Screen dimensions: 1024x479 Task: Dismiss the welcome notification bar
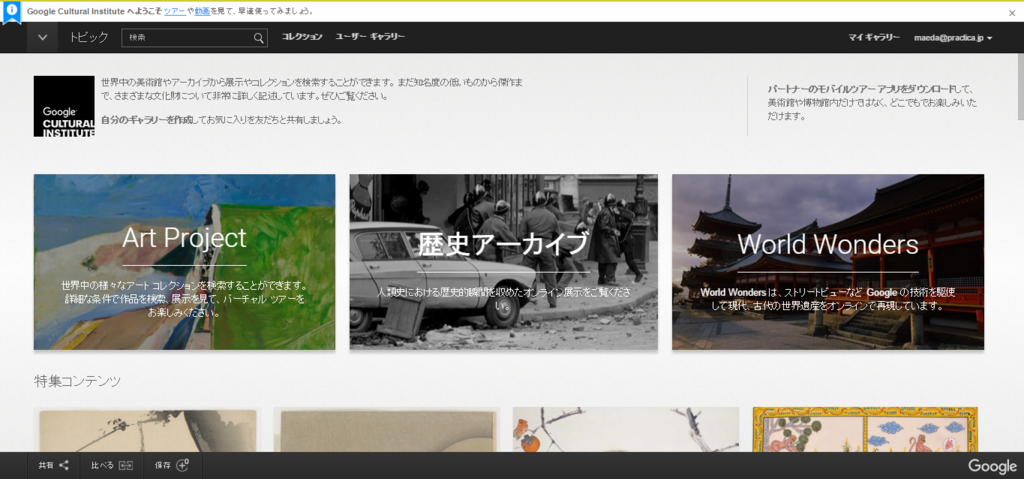[x=1012, y=12]
